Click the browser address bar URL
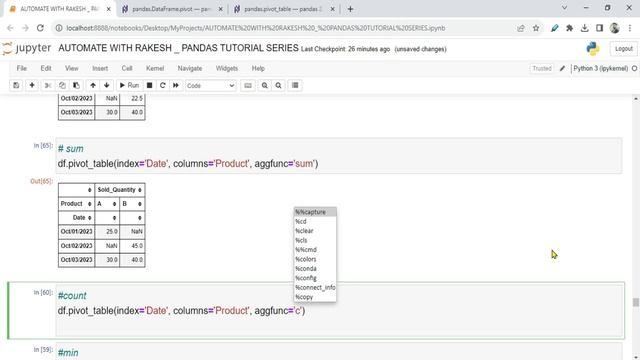 (x=256, y=28)
